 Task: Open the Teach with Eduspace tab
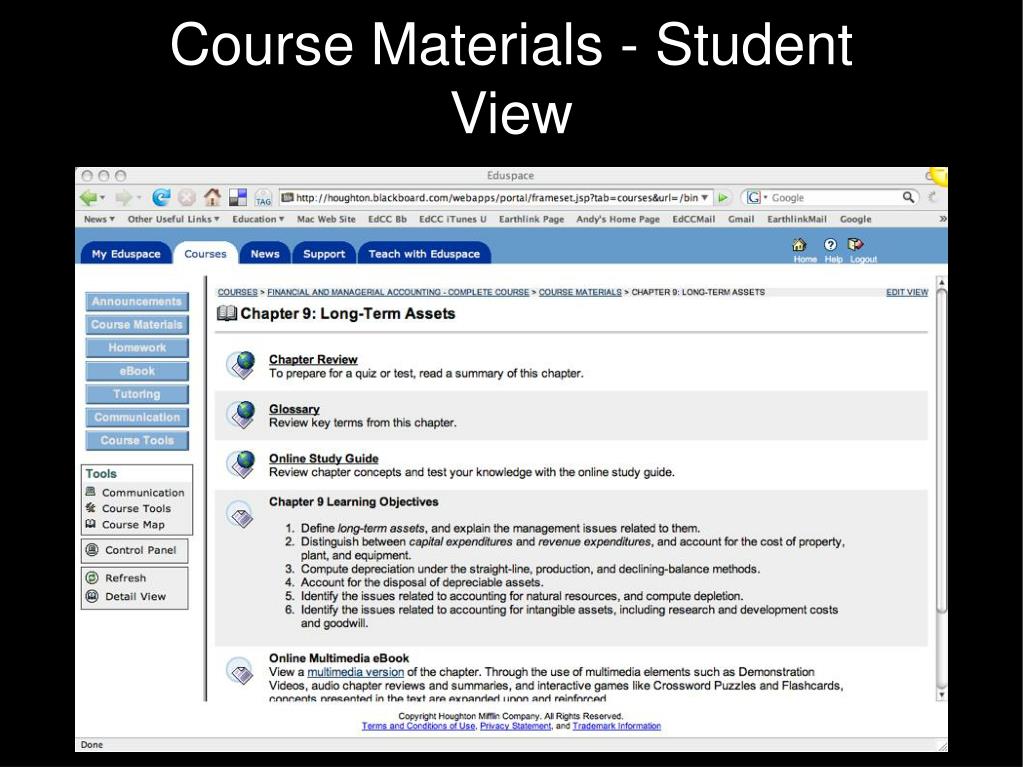pyautogui.click(x=424, y=254)
